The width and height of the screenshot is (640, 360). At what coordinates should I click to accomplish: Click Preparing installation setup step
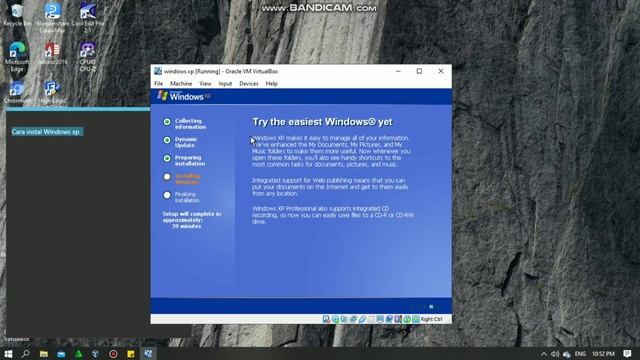pos(184,160)
